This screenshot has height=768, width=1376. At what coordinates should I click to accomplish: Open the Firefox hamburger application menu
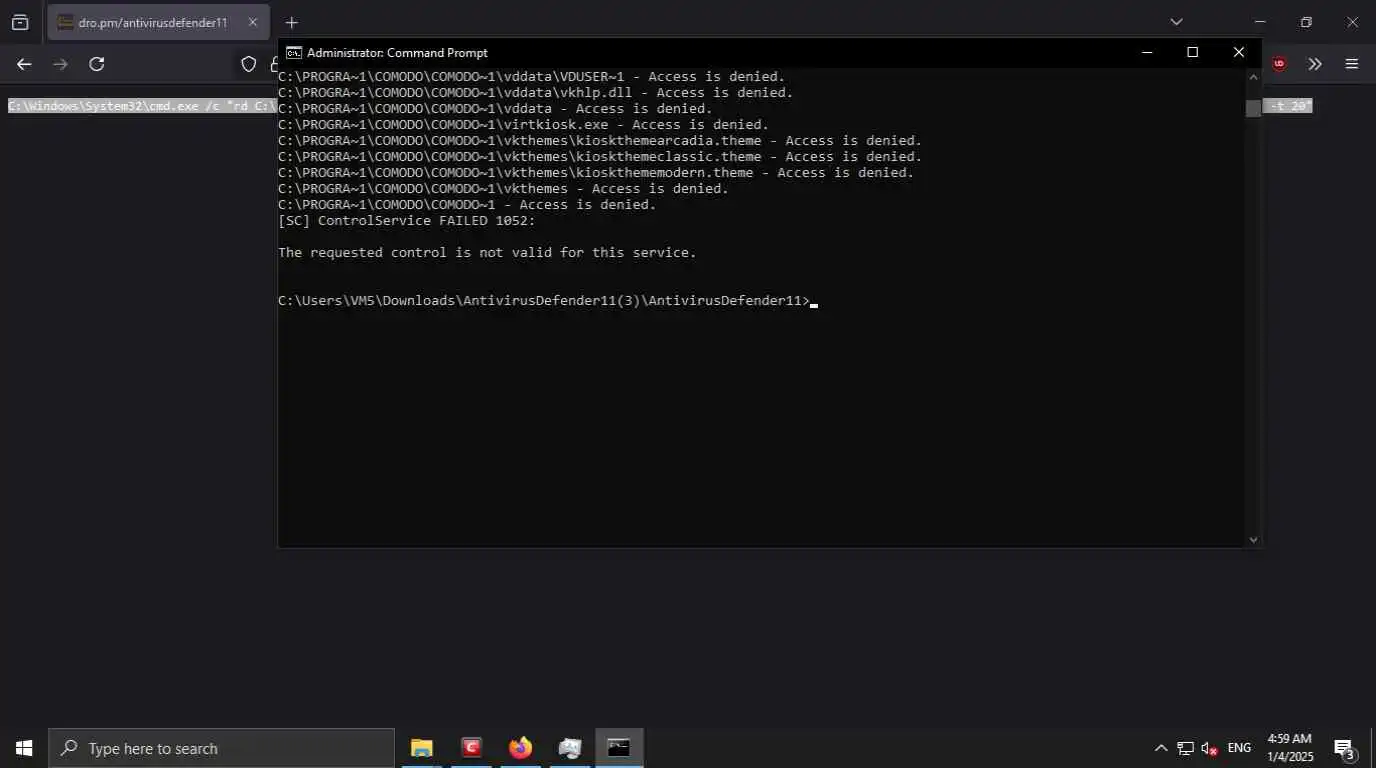pyautogui.click(x=1352, y=64)
